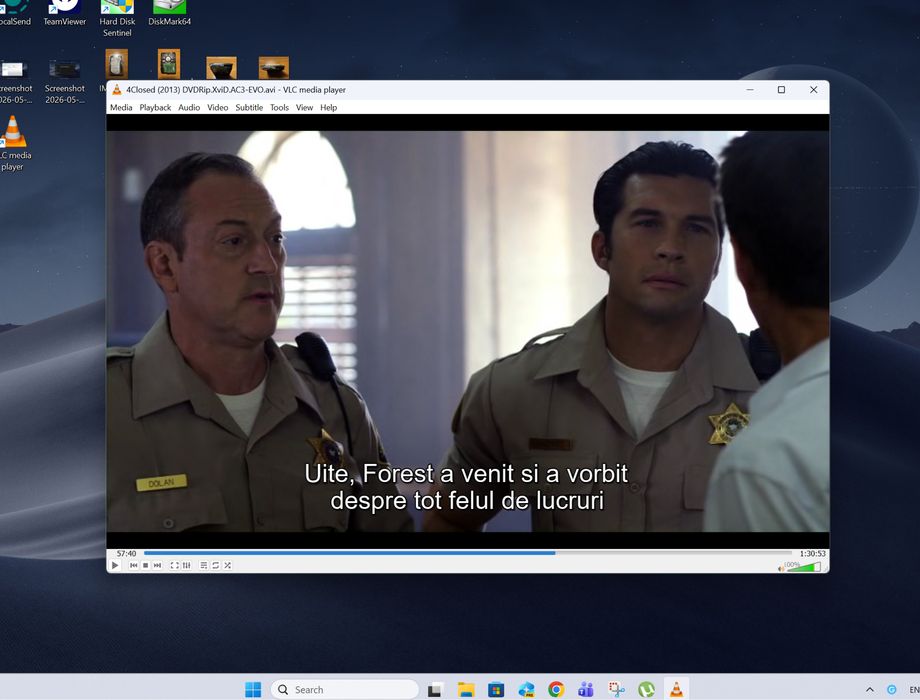Viewport: 920px width, 700px height.
Task: Open the View menu
Action: coord(304,107)
